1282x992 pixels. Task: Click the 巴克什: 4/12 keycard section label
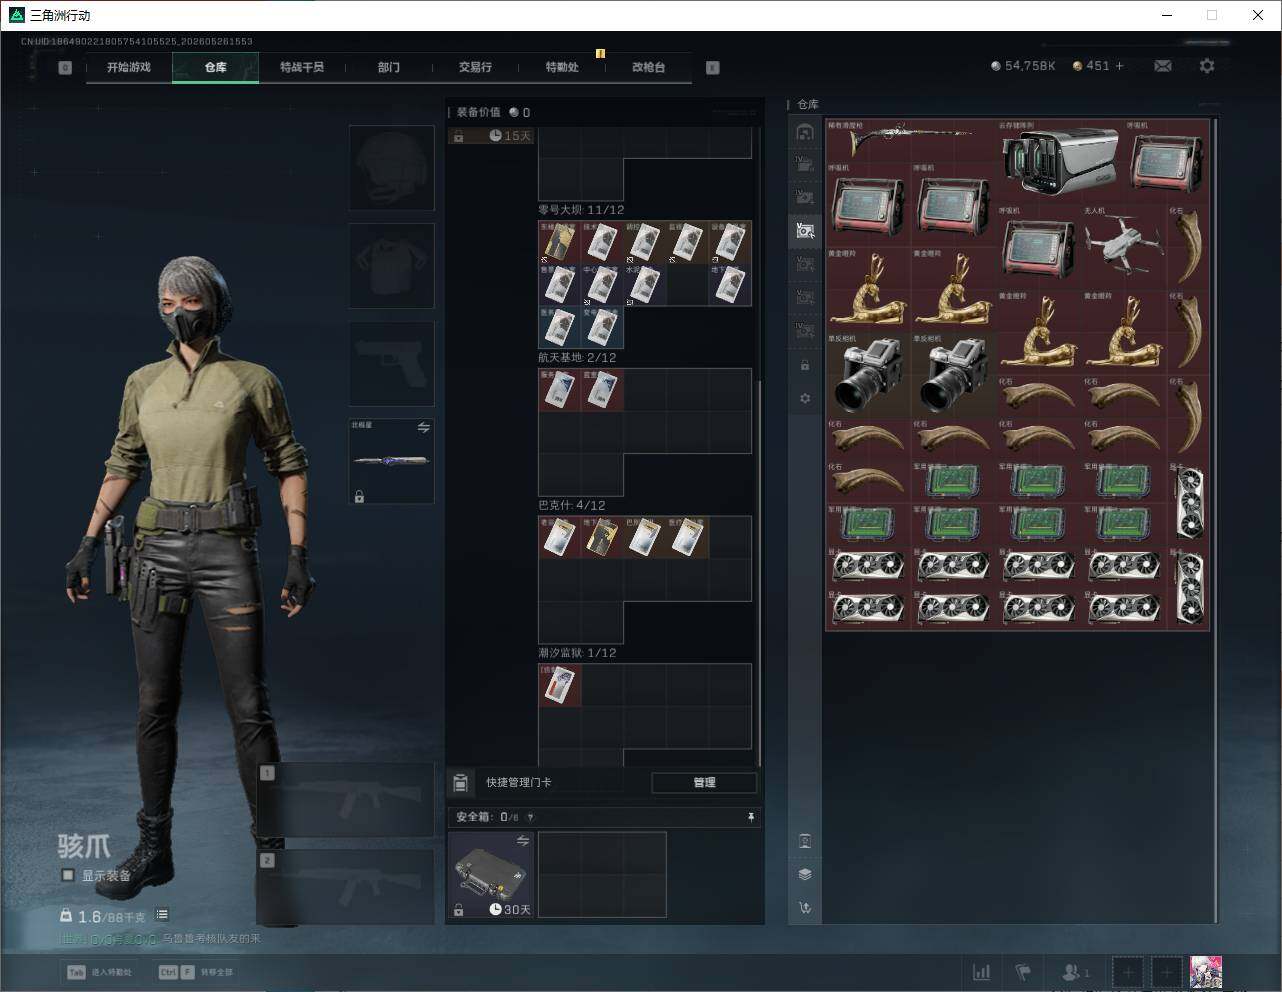point(572,505)
